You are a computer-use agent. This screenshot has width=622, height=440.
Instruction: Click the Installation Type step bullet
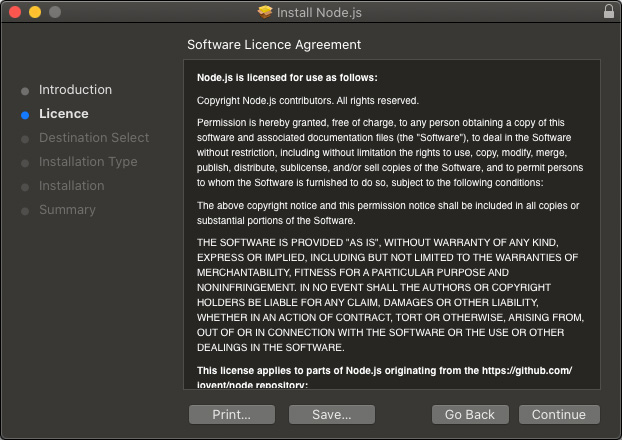pyautogui.click(x=25, y=162)
